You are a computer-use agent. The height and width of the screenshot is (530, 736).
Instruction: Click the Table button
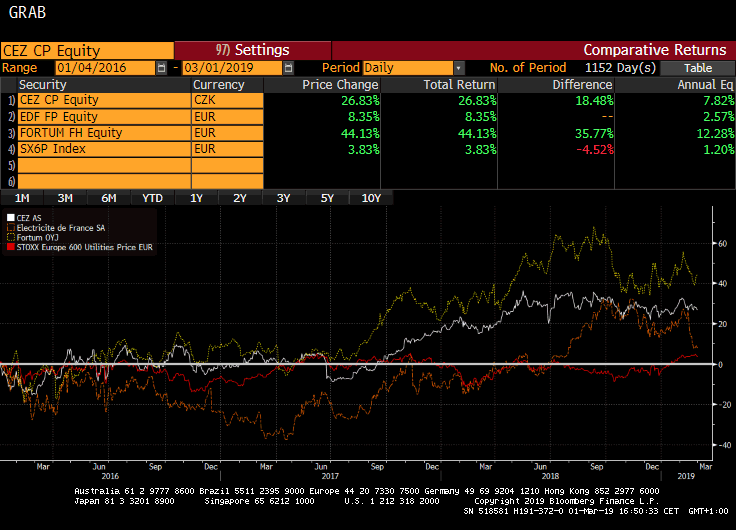click(698, 68)
